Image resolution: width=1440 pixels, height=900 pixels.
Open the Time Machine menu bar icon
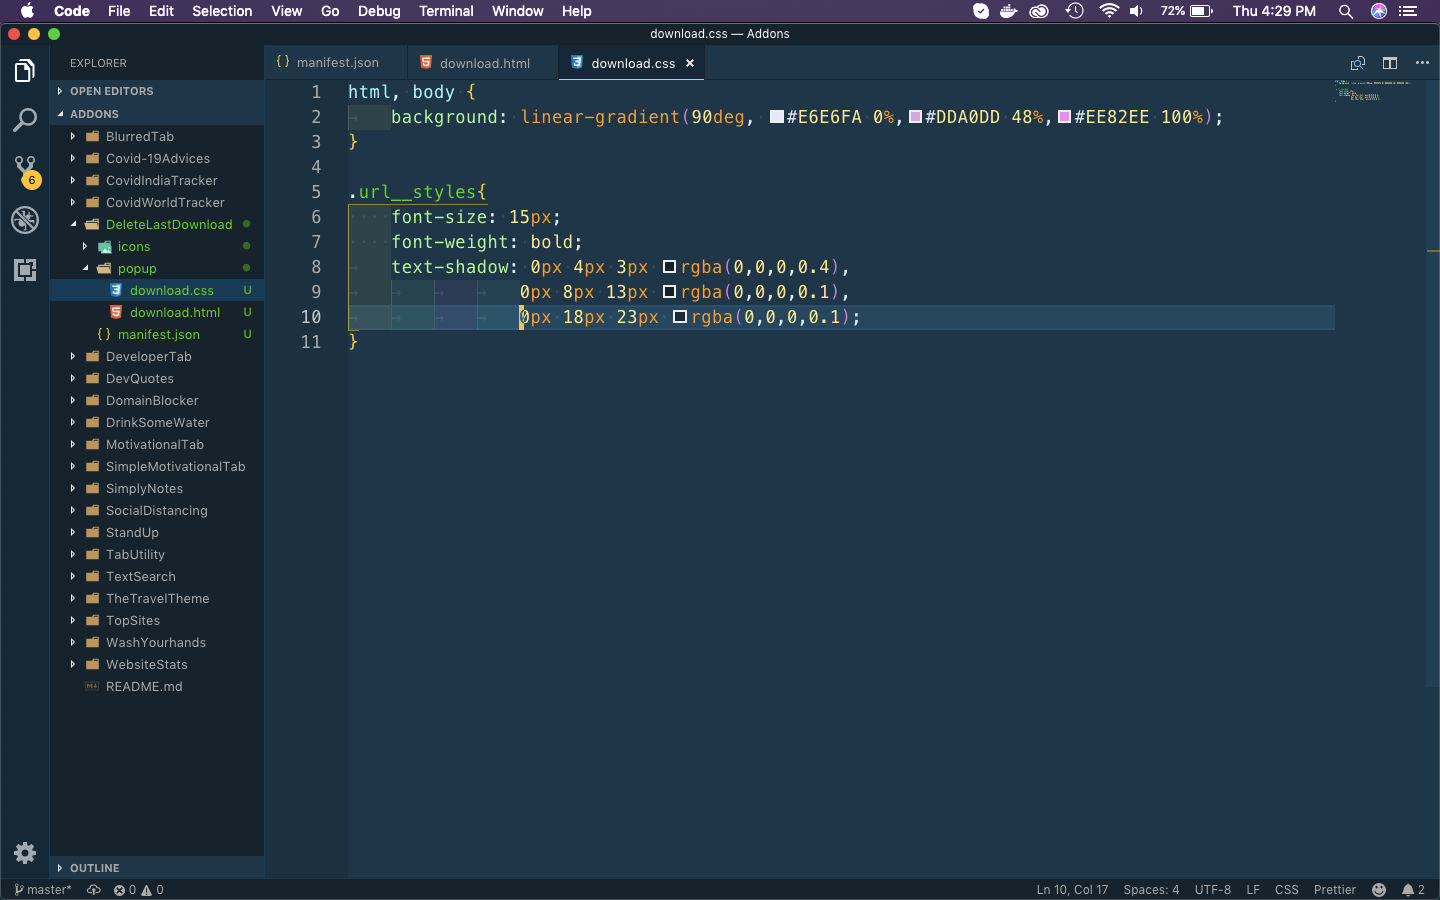[x=1075, y=11]
